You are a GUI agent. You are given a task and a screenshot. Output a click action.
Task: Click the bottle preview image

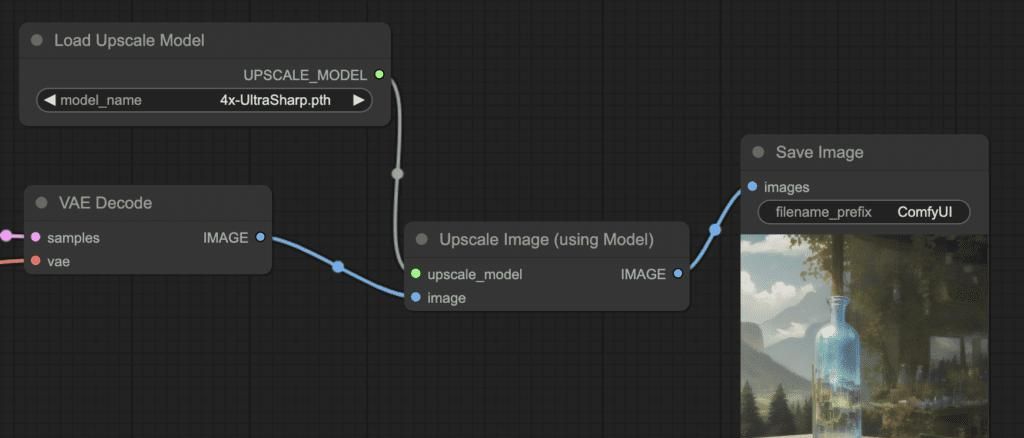pyautogui.click(x=864, y=340)
